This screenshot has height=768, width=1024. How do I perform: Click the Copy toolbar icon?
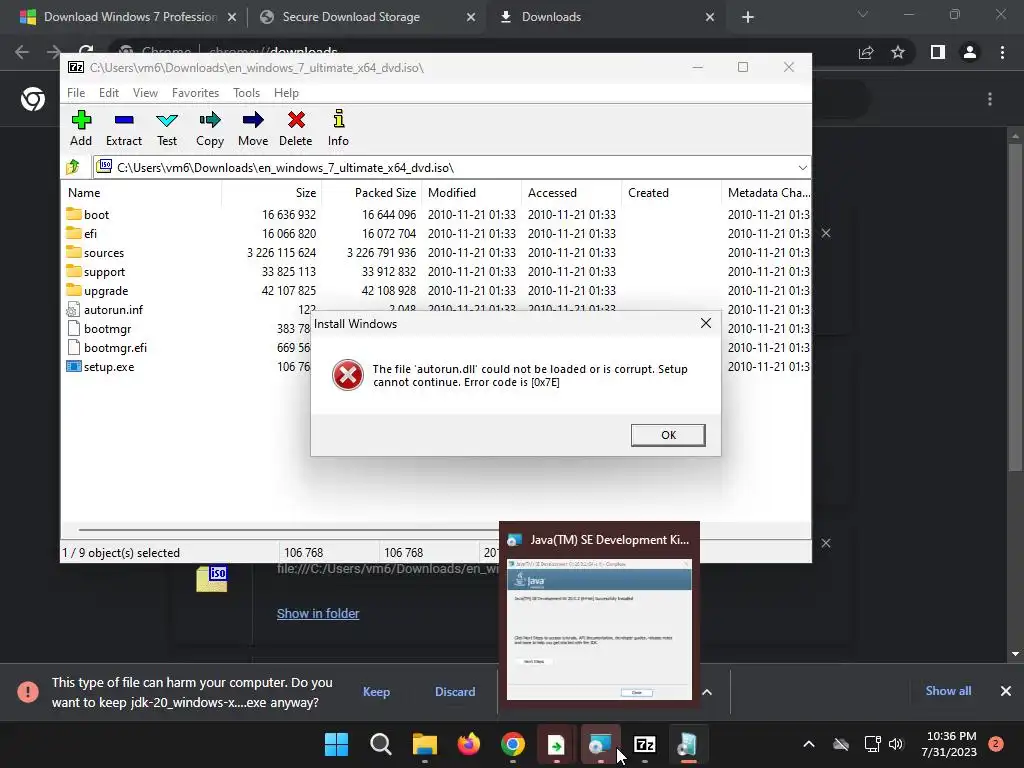(210, 129)
